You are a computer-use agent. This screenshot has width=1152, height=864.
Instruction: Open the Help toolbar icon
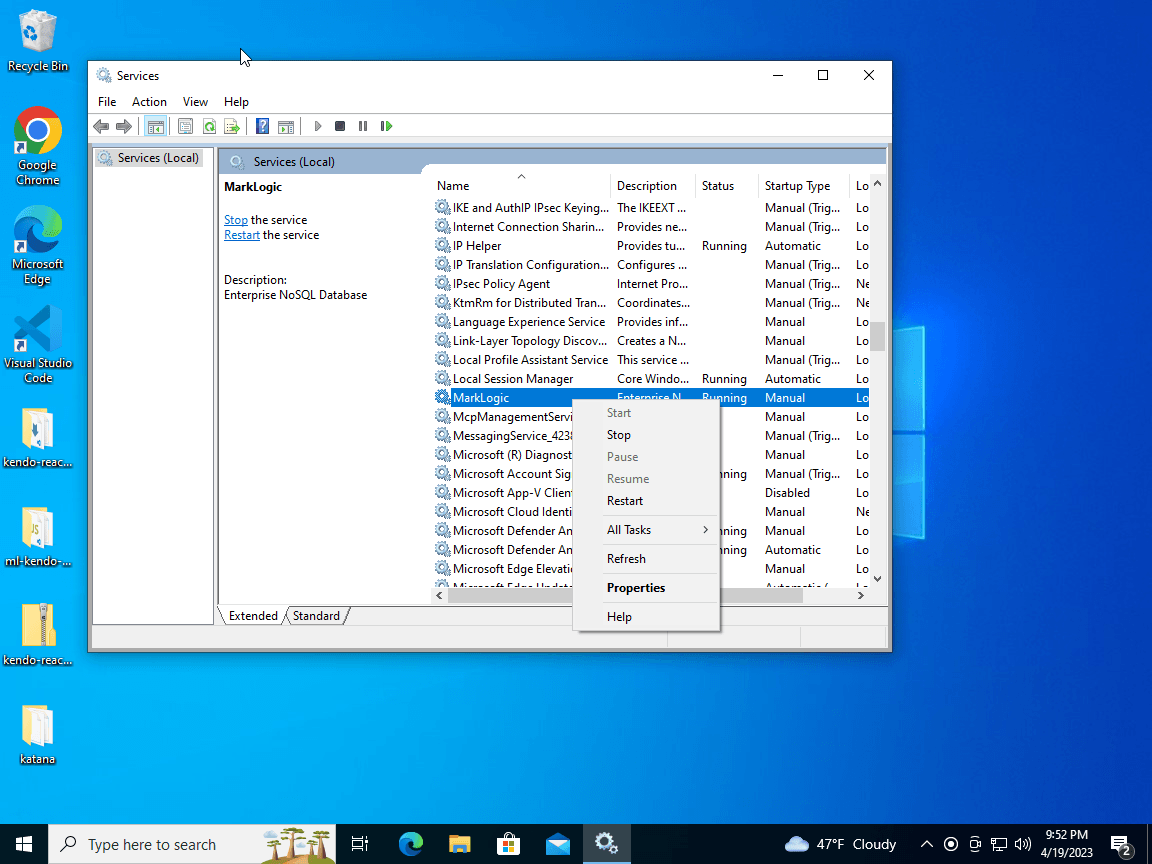pyautogui.click(x=262, y=126)
